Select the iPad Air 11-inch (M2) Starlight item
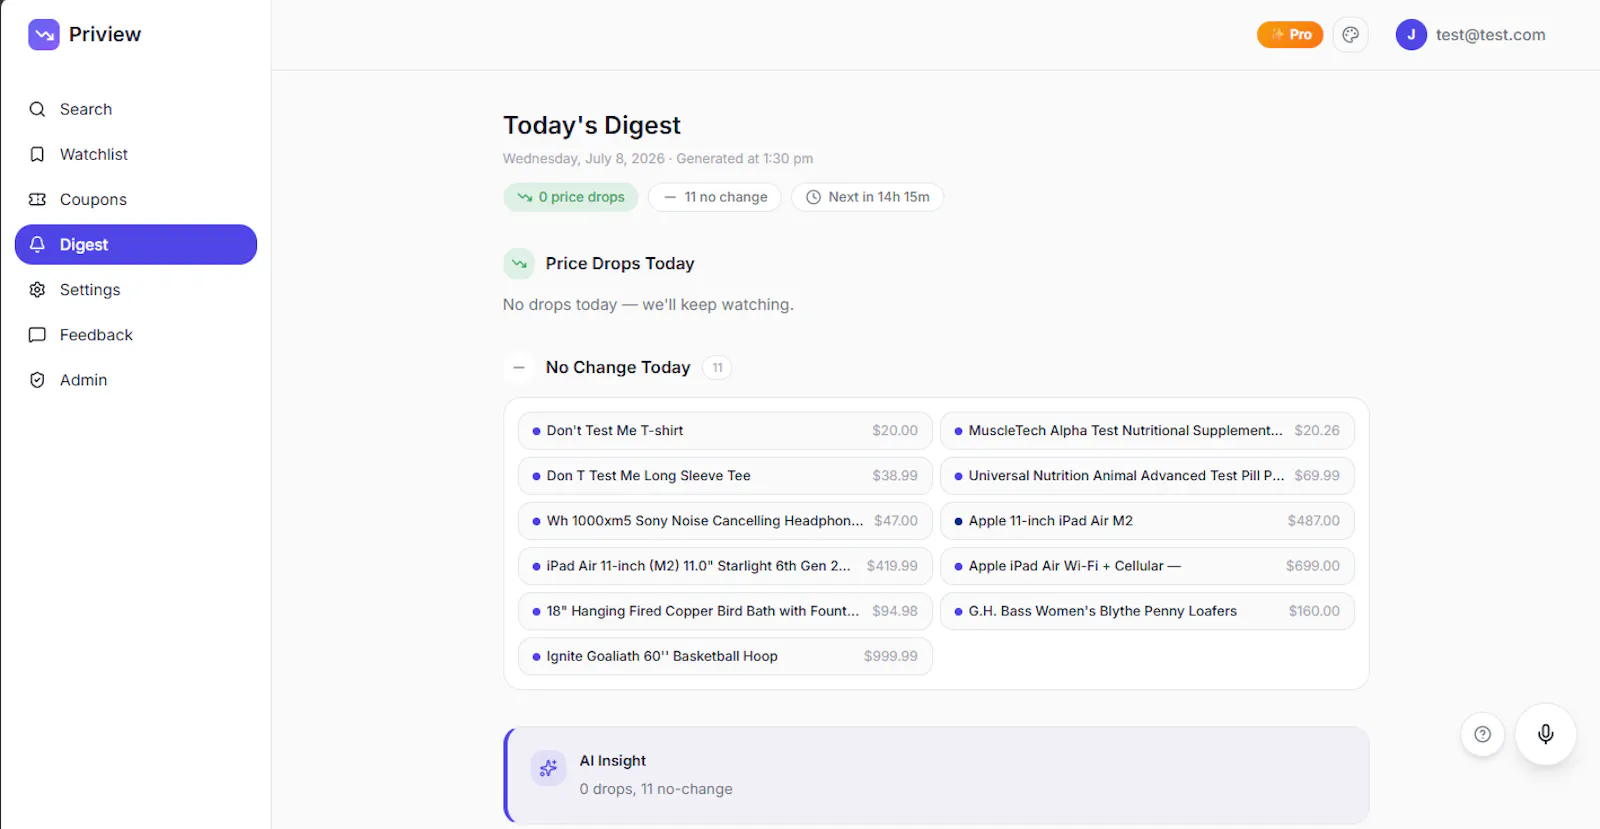This screenshot has width=1600, height=829. (x=725, y=565)
